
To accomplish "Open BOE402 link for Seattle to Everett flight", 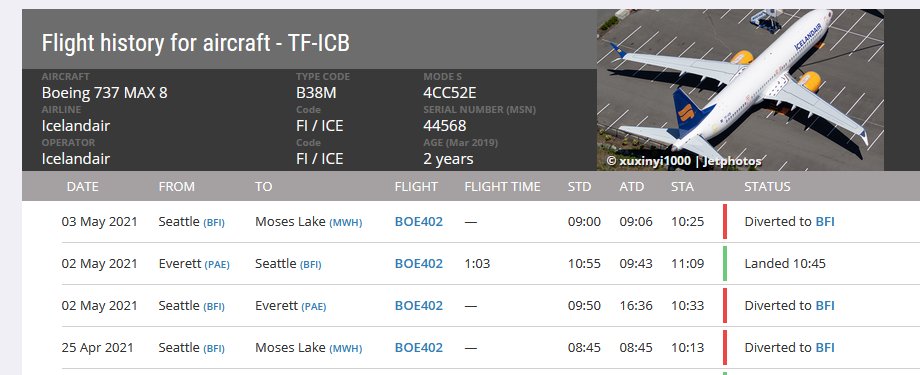I will click(x=418, y=306).
